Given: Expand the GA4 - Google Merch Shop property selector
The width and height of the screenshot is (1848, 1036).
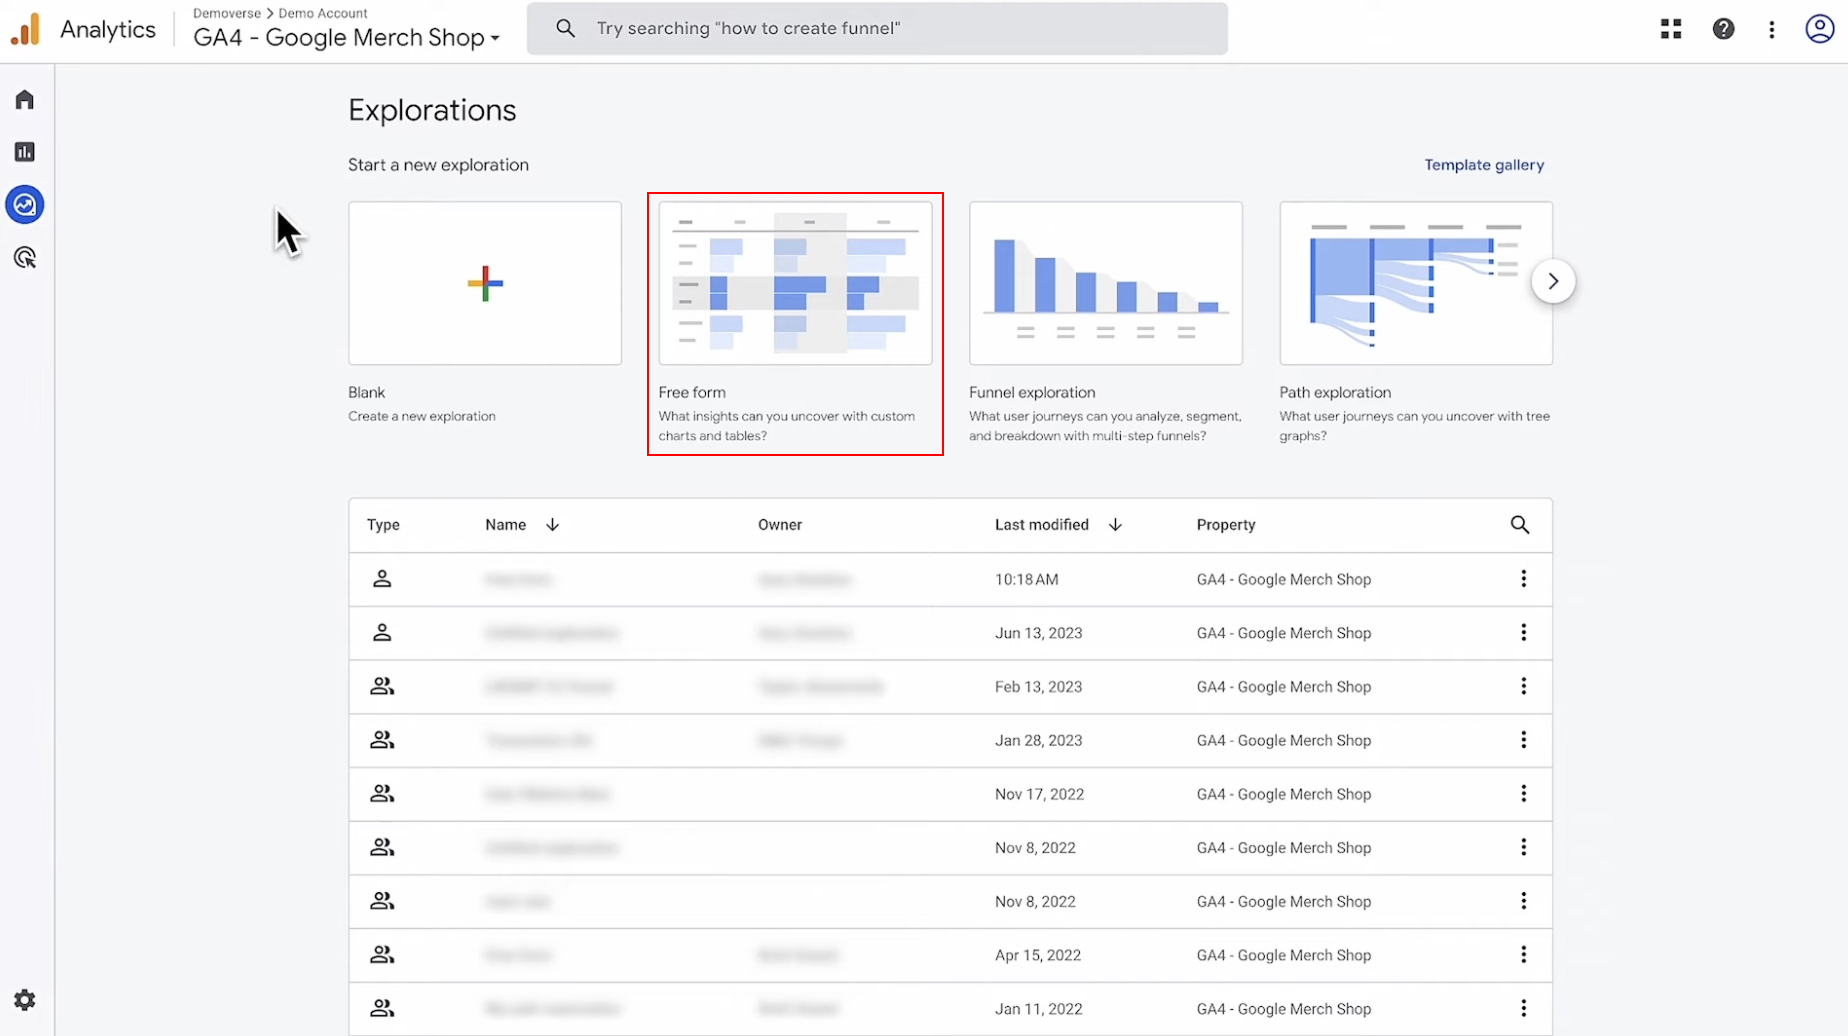Looking at the screenshot, I should point(346,38).
